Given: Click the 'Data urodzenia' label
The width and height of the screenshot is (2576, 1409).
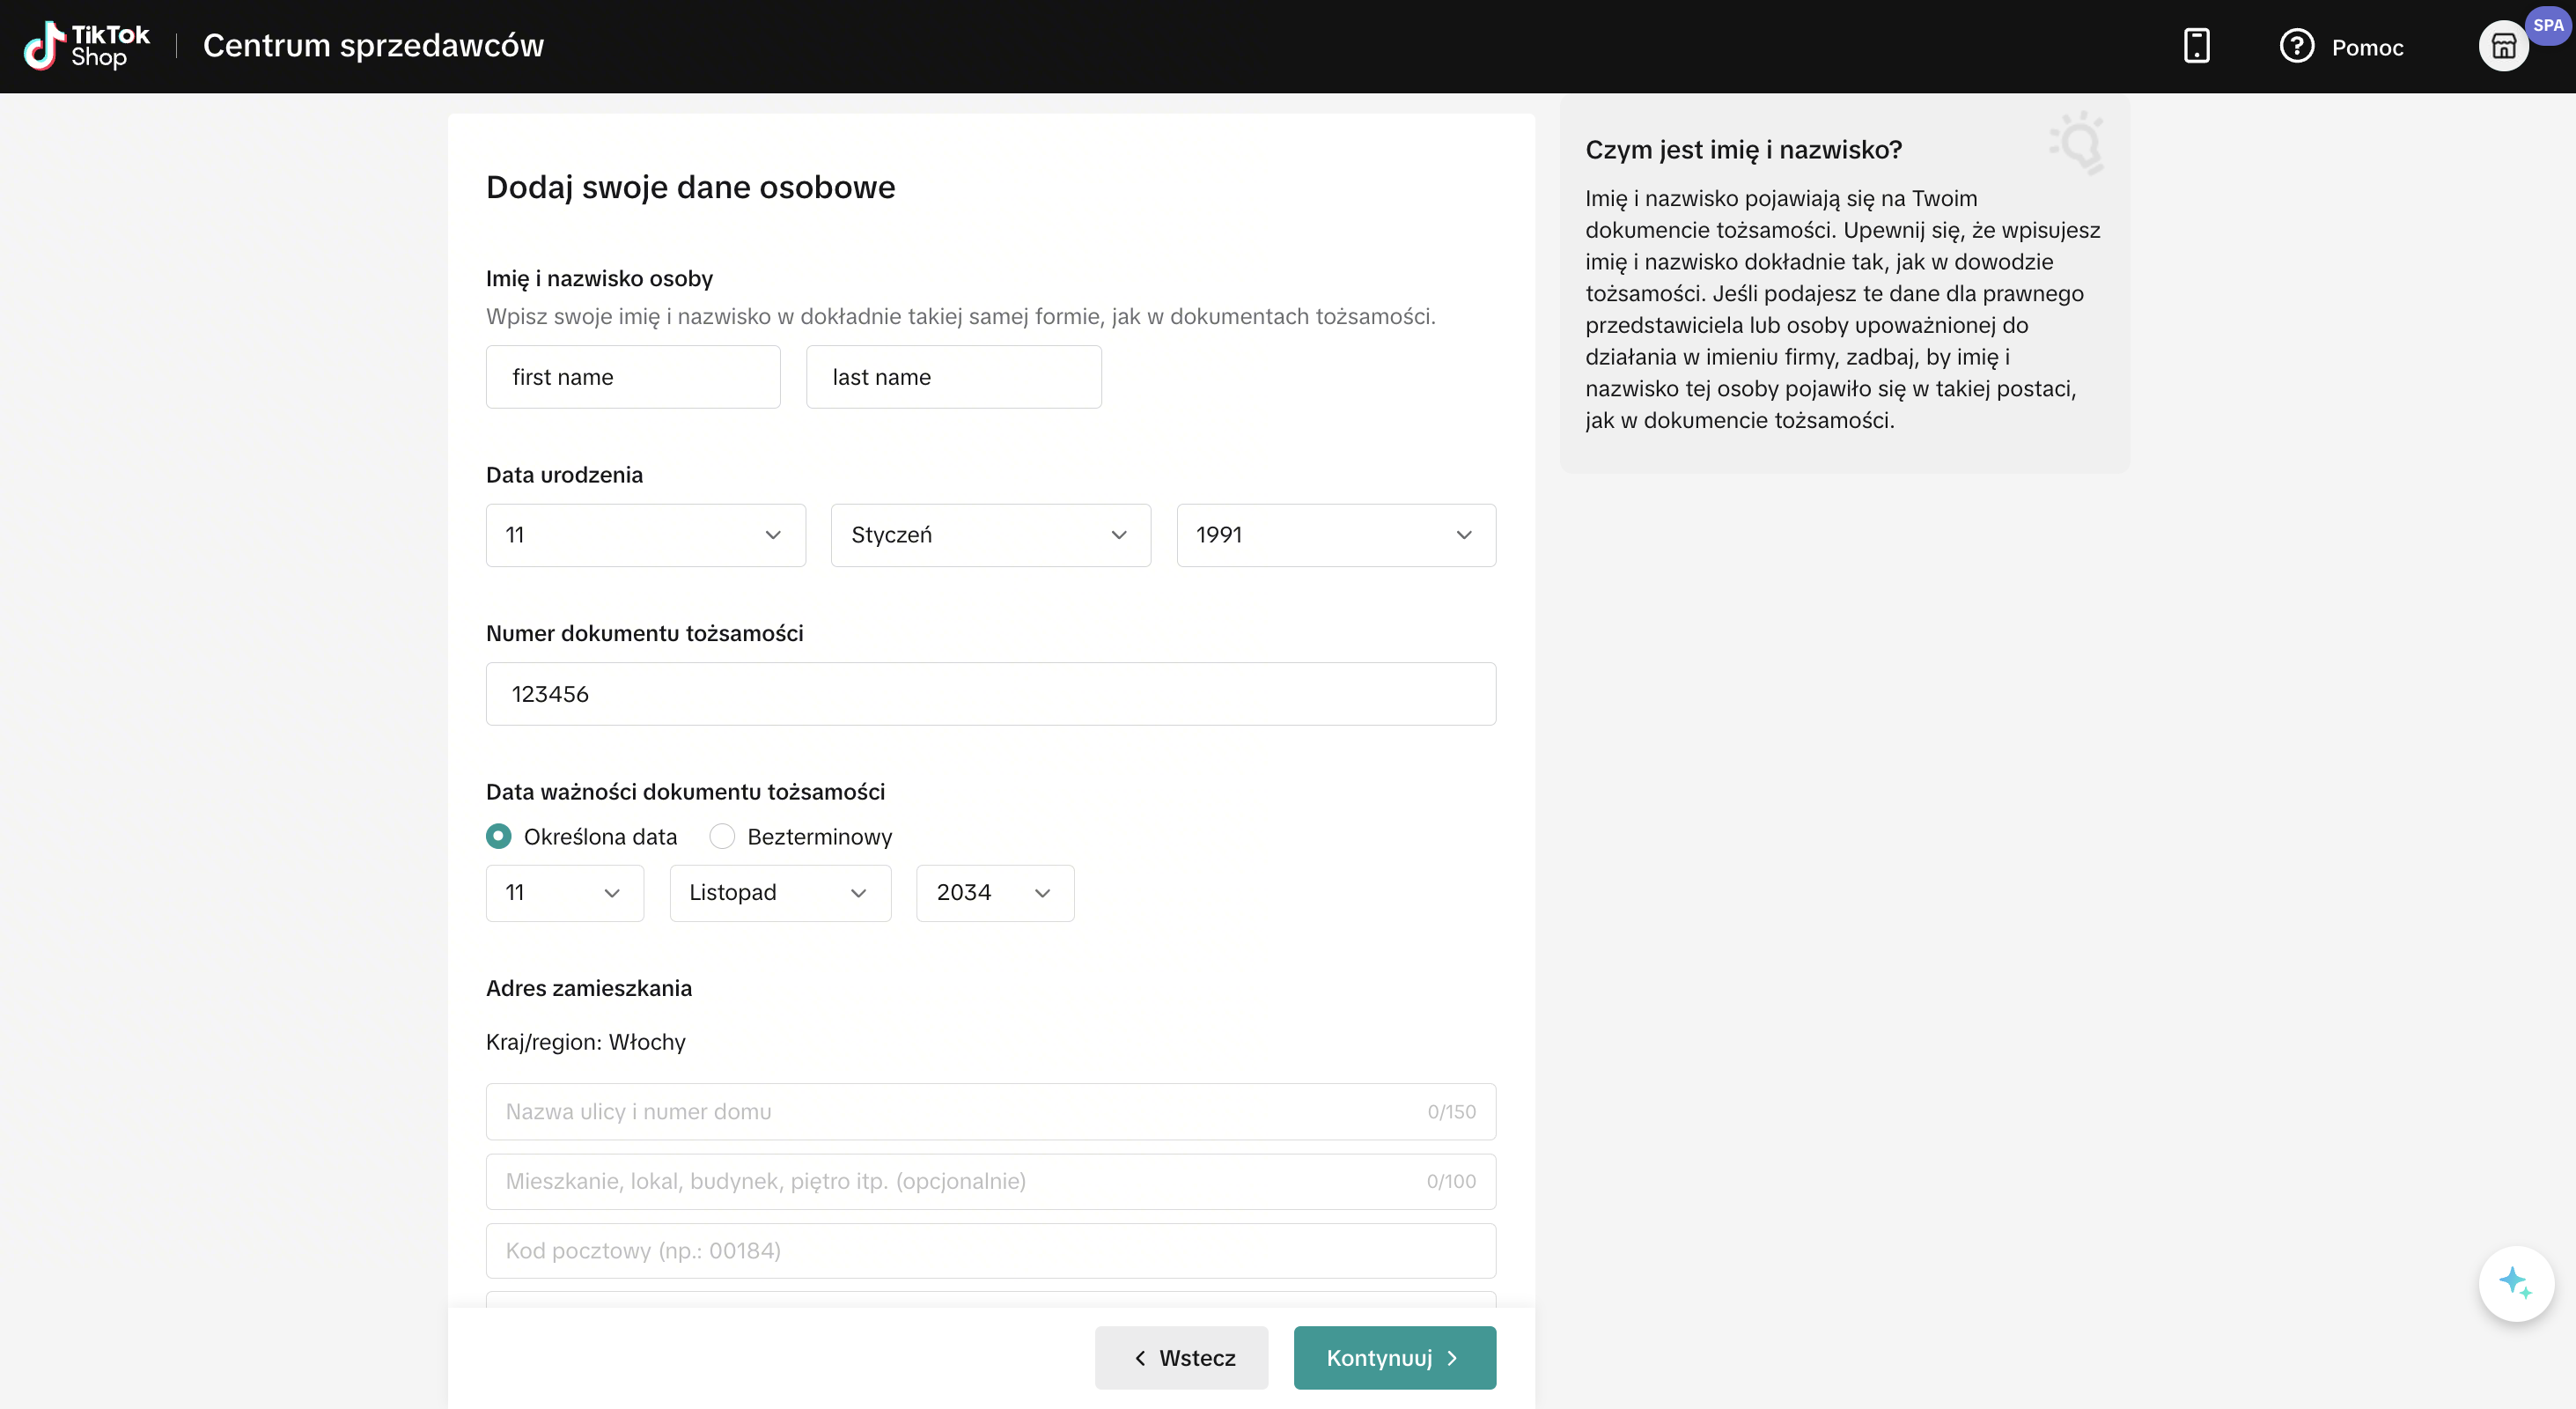Looking at the screenshot, I should point(564,475).
